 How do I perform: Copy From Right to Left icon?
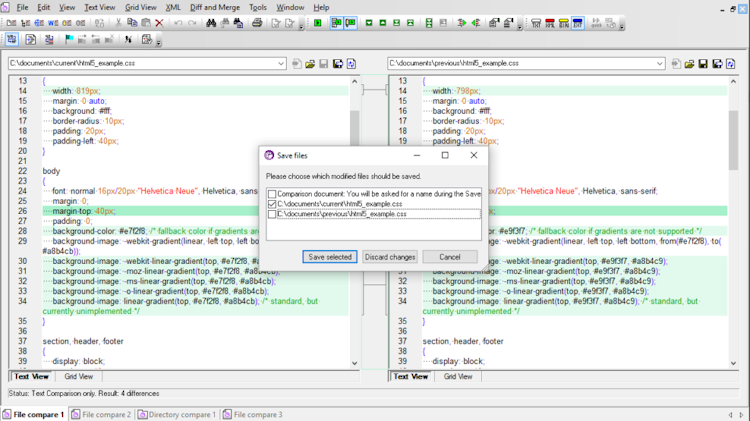[476, 23]
